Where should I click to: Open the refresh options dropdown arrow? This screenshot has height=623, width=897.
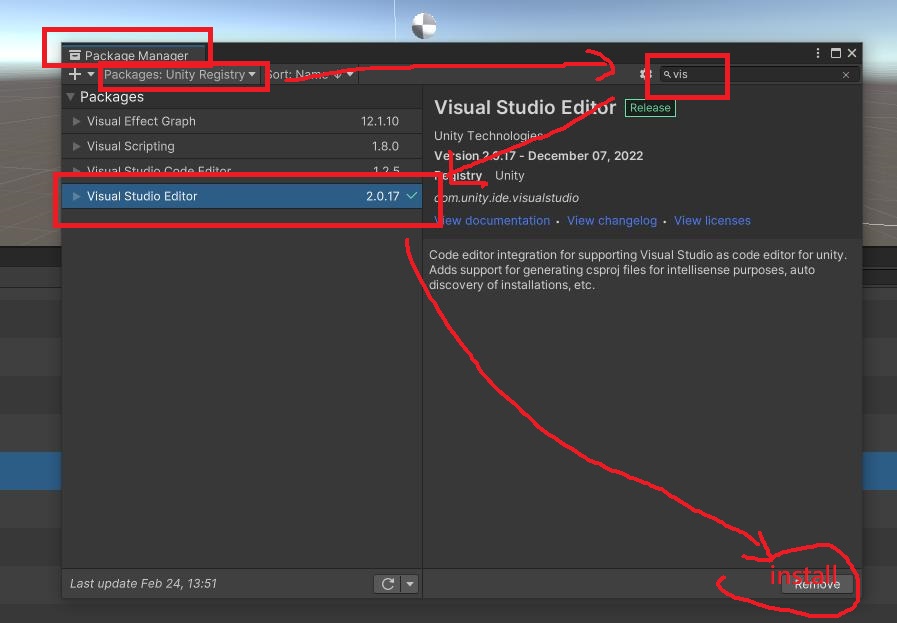click(410, 584)
